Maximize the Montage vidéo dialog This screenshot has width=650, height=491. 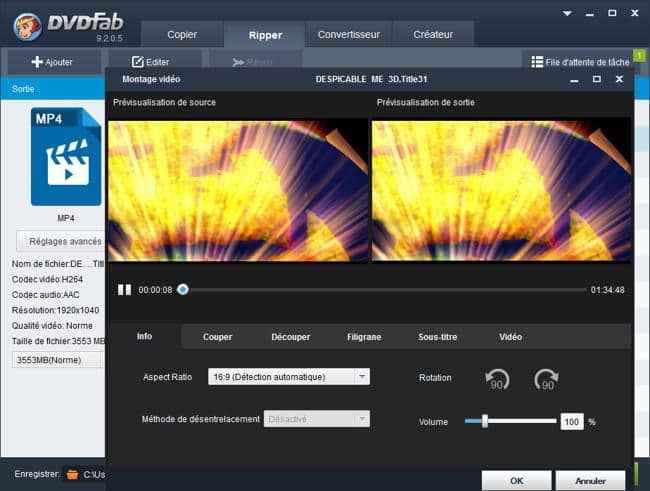pos(597,79)
